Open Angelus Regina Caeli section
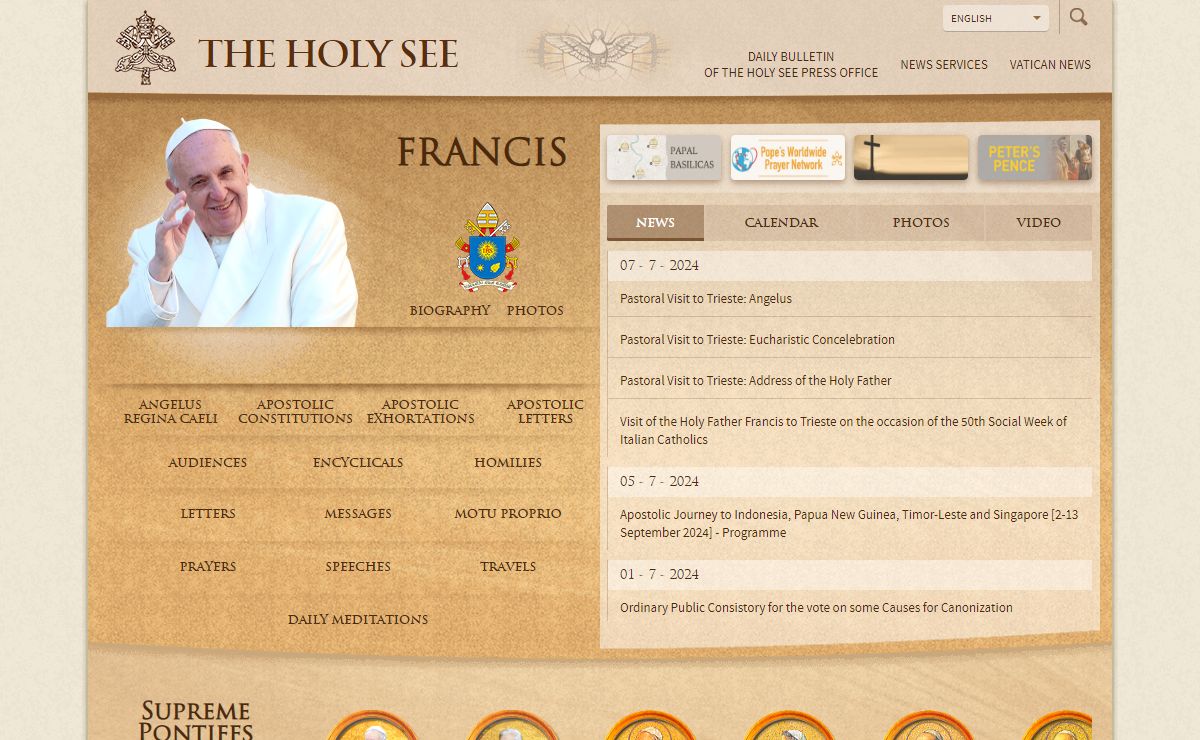Image resolution: width=1200 pixels, height=740 pixels. click(170, 412)
